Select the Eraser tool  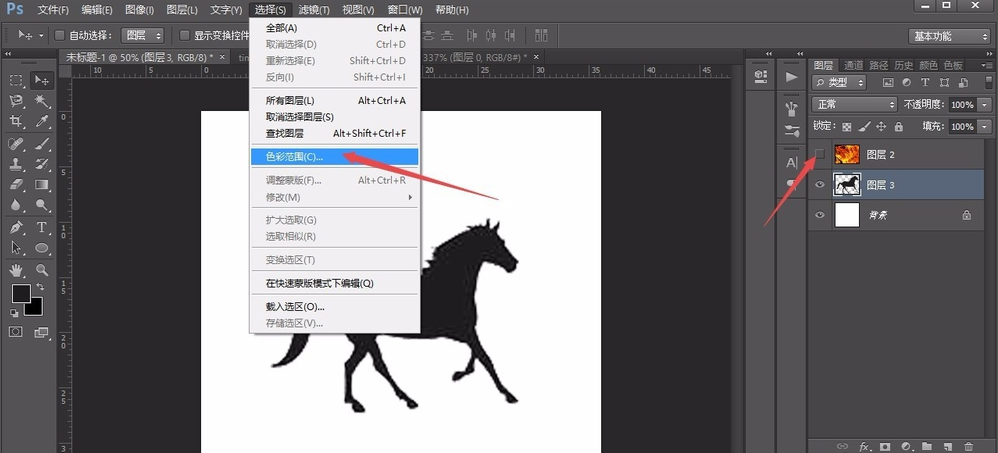17,185
